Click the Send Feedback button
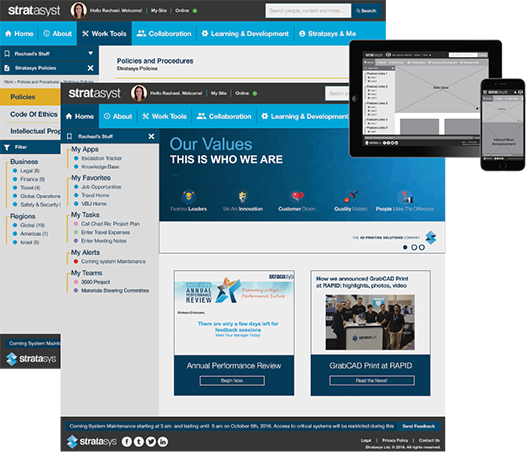The height and width of the screenshot is (452, 526). pos(418,426)
